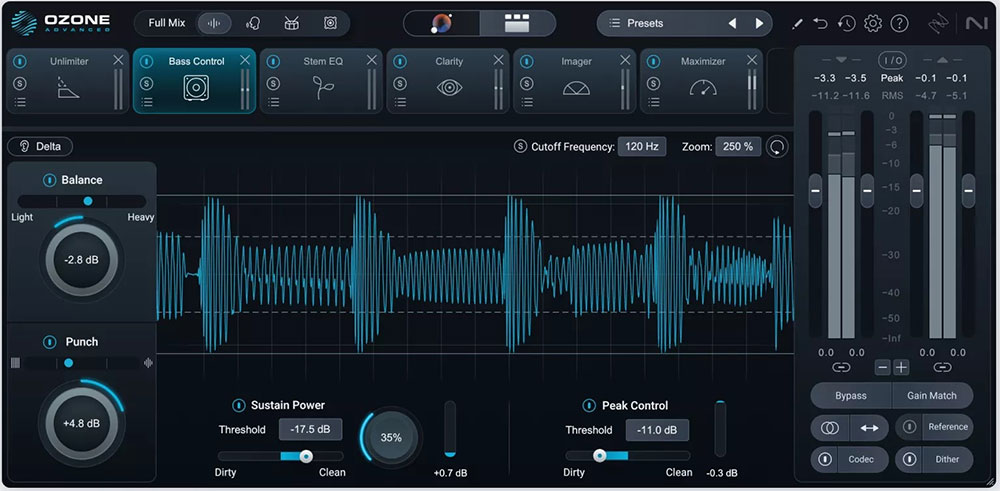Click the Dither button
This screenshot has width=1000, height=491.
point(947,459)
